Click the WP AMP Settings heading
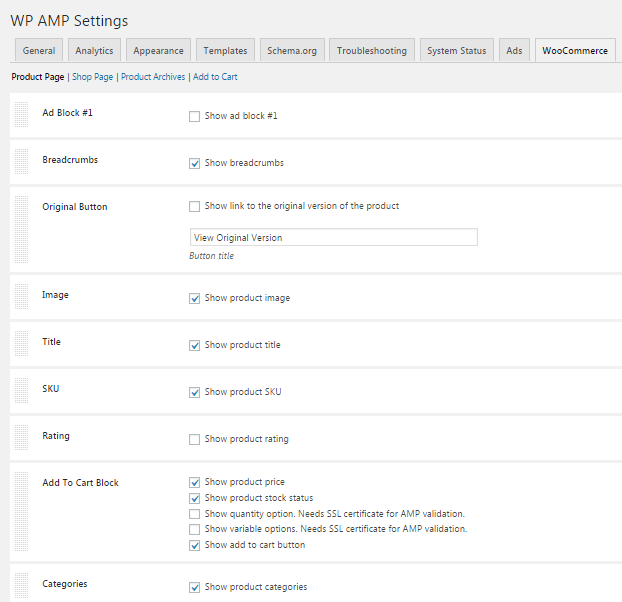622x602 pixels. tap(69, 21)
